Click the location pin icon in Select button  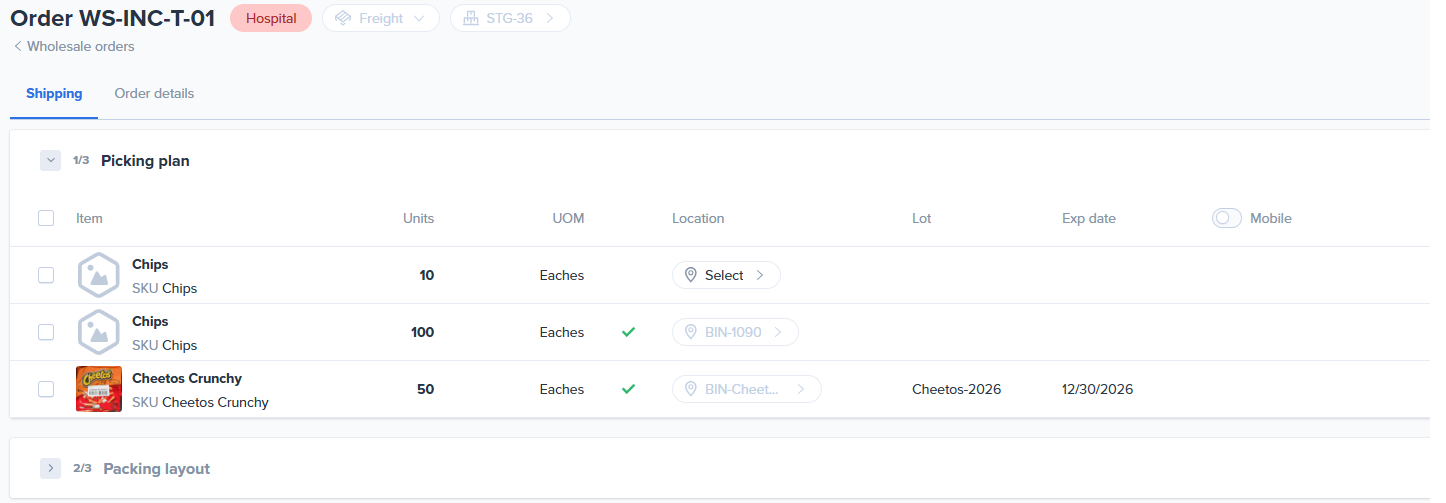690,275
